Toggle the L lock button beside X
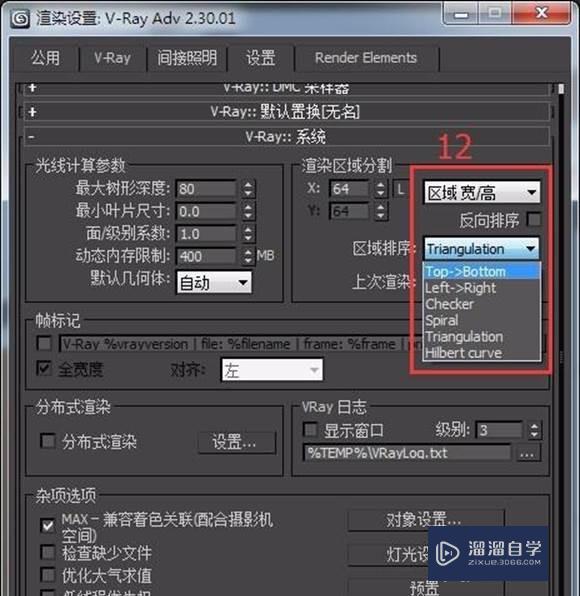Image resolution: width=580 pixels, height=596 pixels. pyautogui.click(x=400, y=189)
